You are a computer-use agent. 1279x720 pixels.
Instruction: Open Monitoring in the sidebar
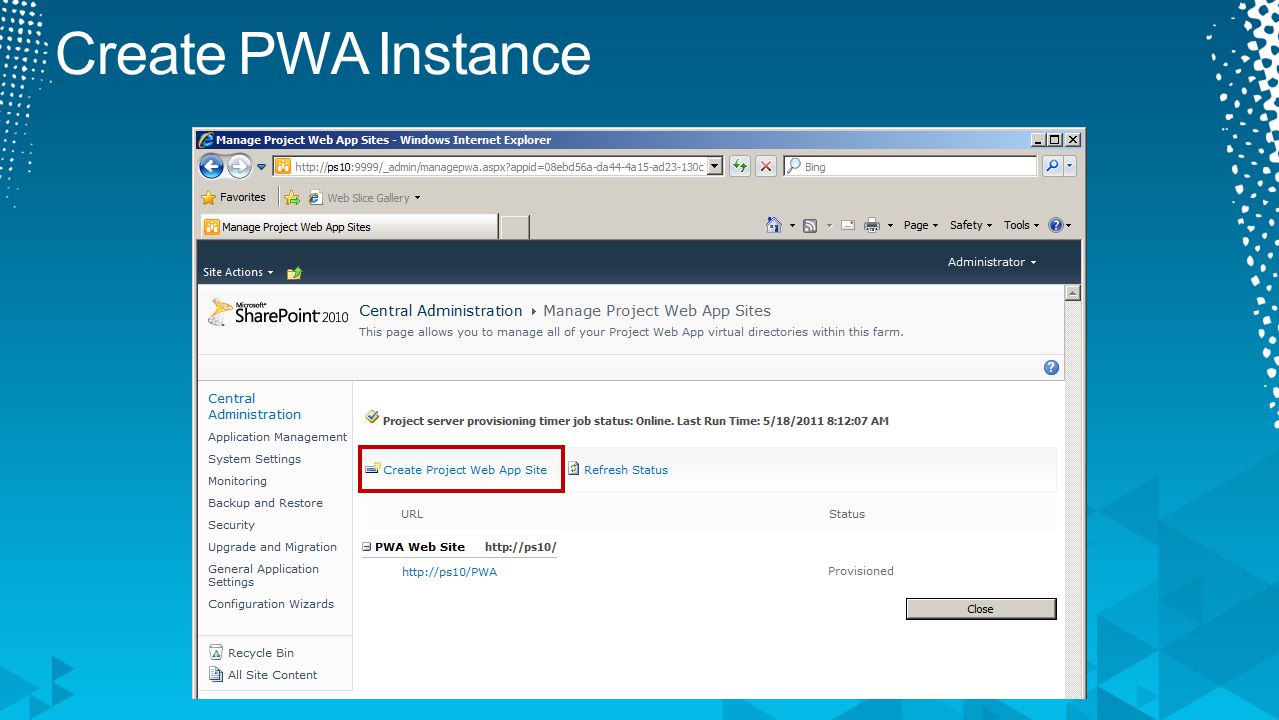(x=237, y=481)
